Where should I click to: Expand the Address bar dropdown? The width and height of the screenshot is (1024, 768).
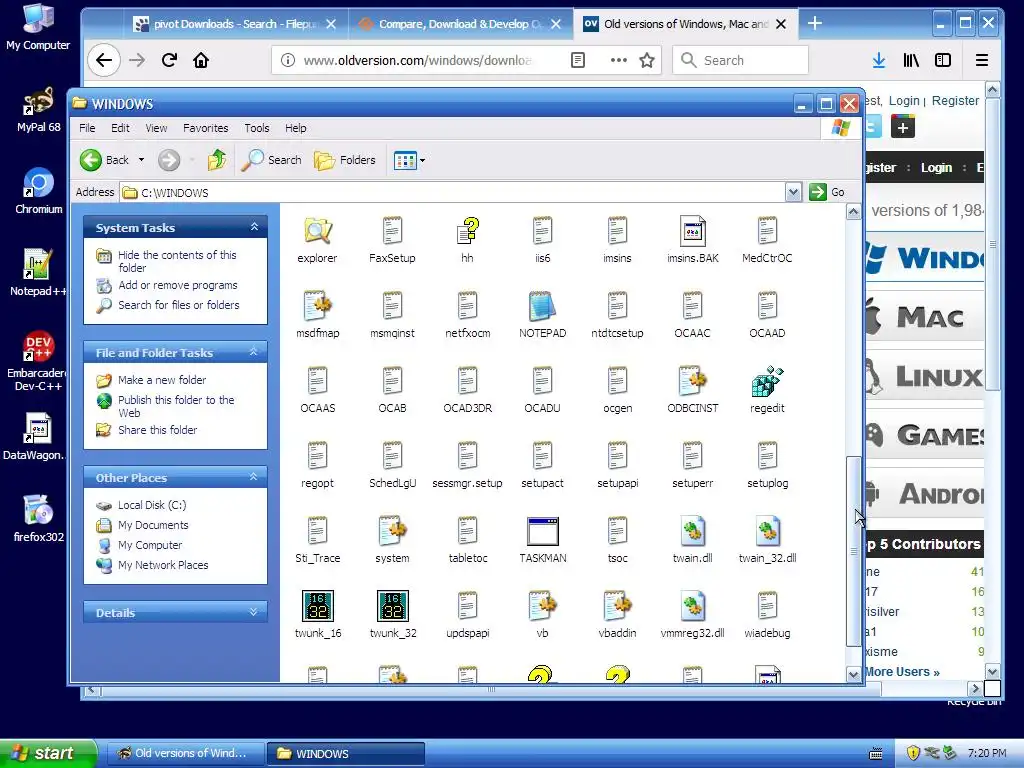[x=793, y=193]
